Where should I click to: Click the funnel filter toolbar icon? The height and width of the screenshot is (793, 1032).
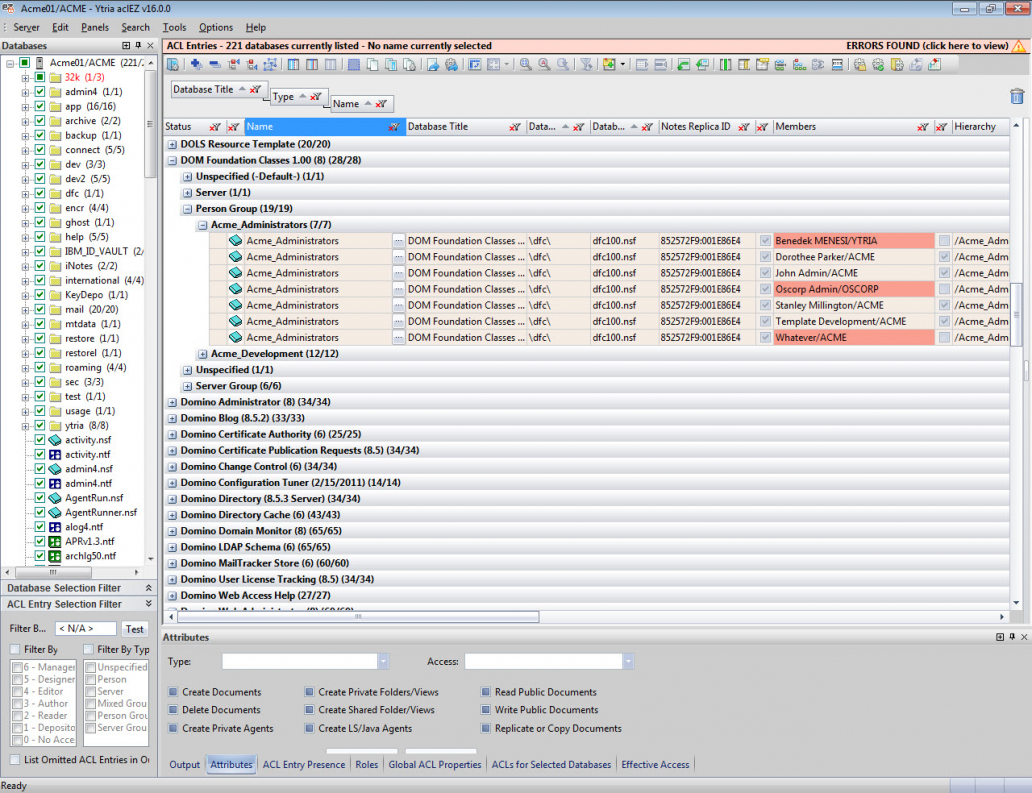click(x=586, y=64)
